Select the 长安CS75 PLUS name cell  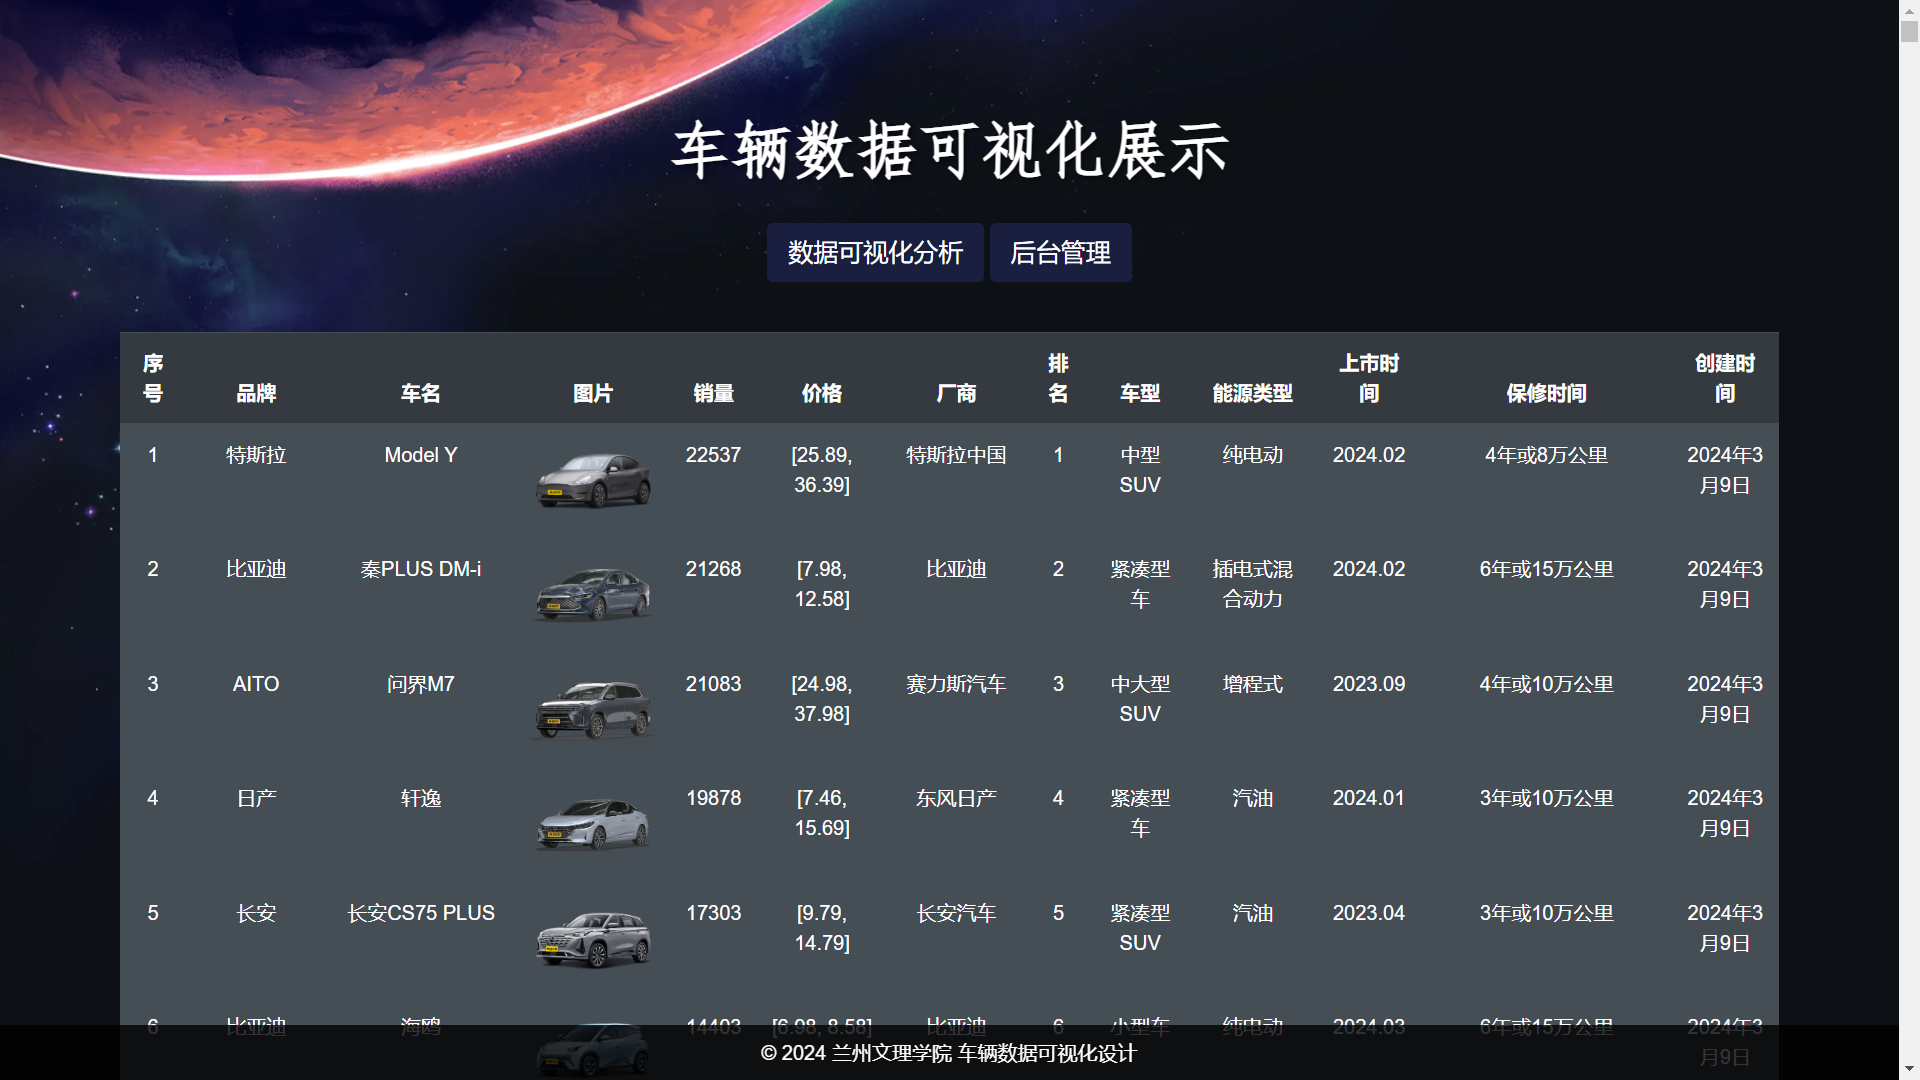pyautogui.click(x=421, y=913)
